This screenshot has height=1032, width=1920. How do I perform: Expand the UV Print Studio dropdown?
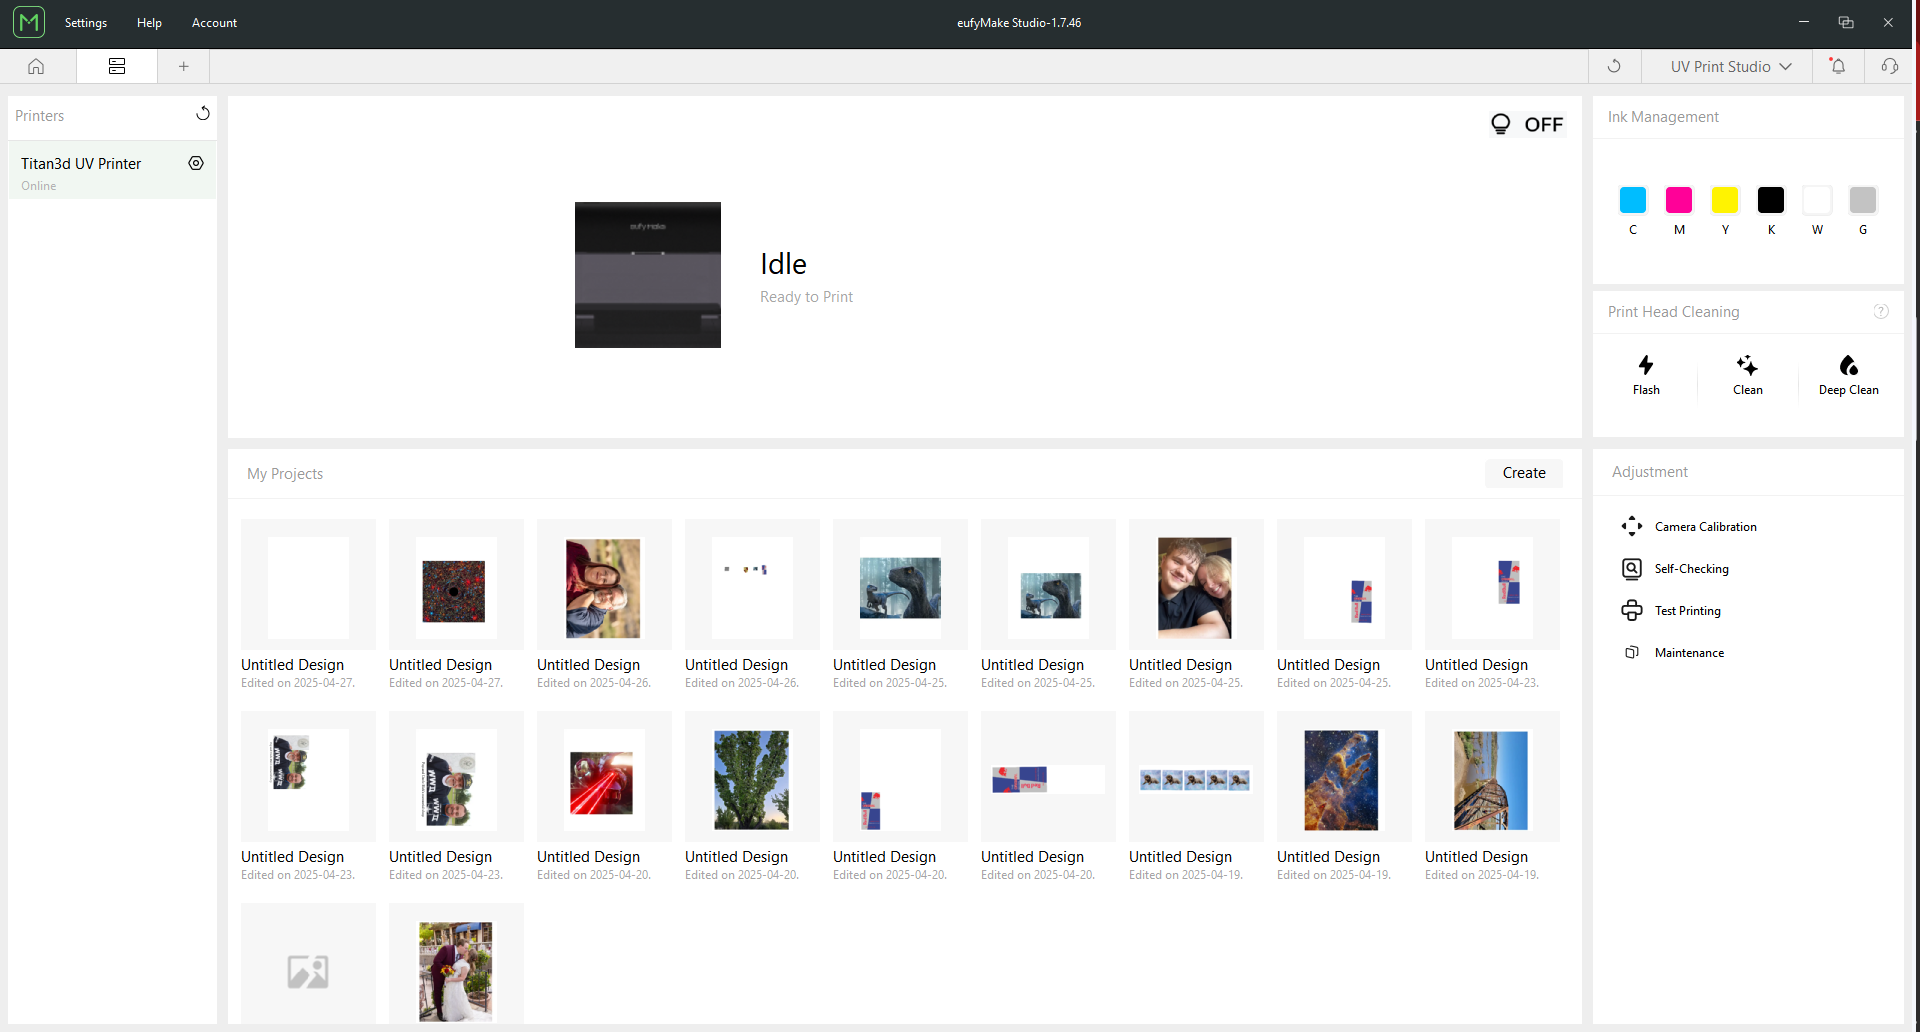coord(1730,66)
